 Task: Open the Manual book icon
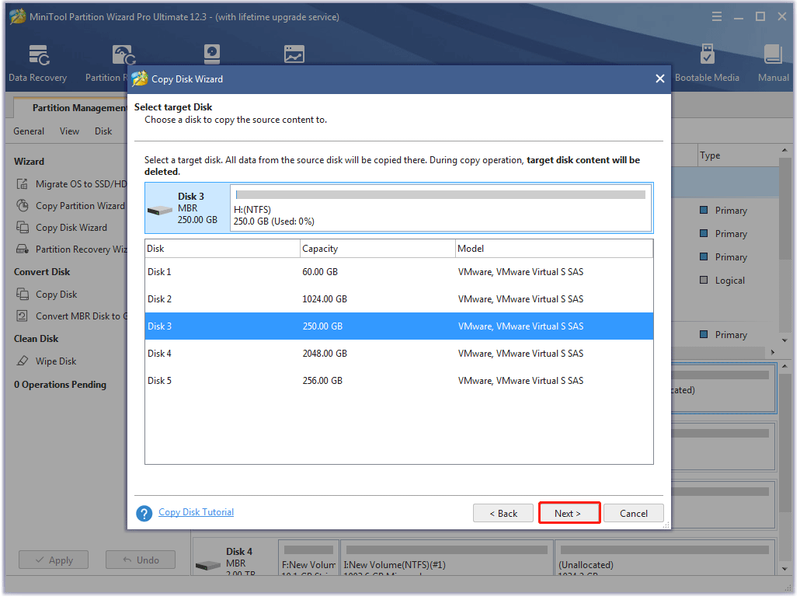point(773,54)
